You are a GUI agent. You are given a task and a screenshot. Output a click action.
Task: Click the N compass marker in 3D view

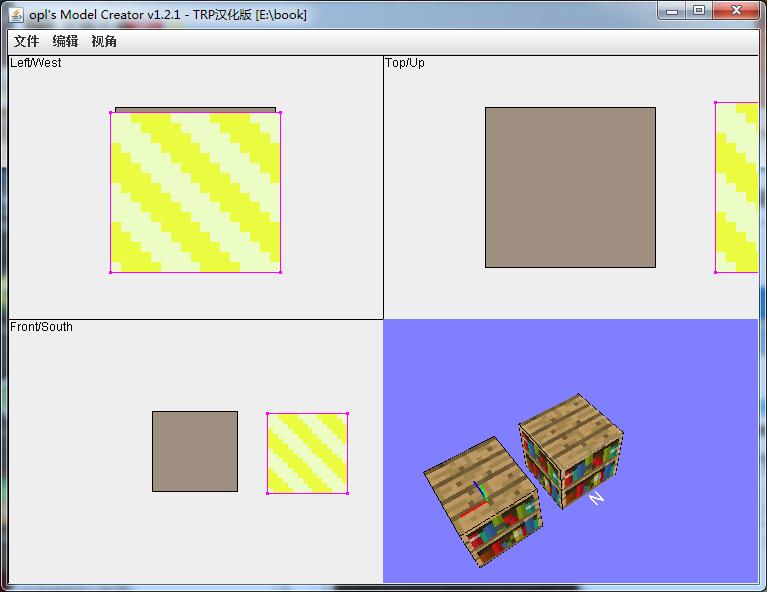(x=596, y=497)
